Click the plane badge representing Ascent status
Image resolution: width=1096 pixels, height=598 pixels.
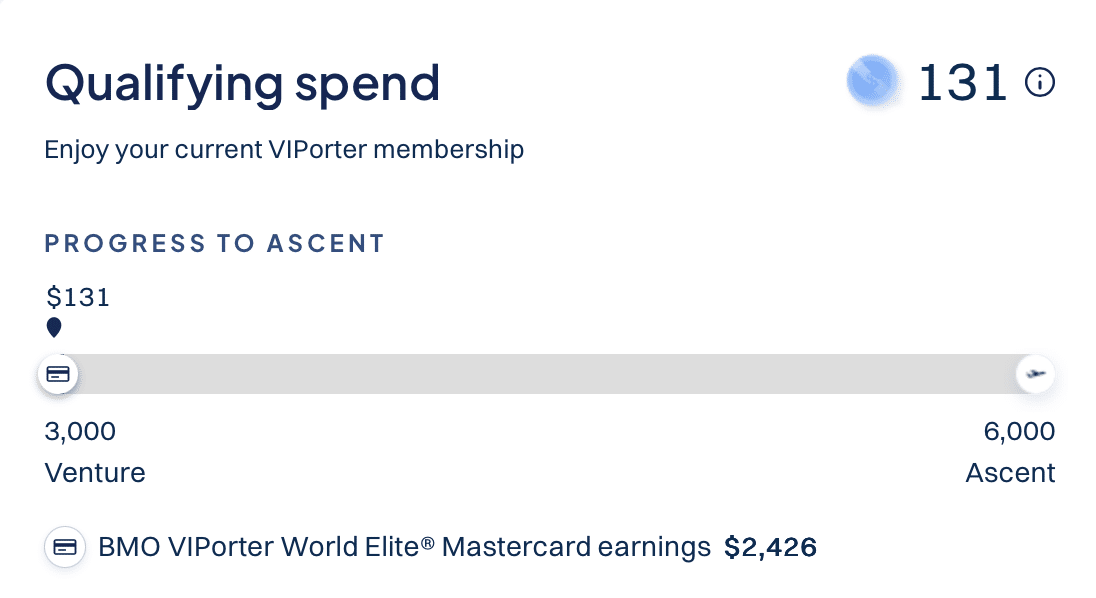tap(1036, 374)
